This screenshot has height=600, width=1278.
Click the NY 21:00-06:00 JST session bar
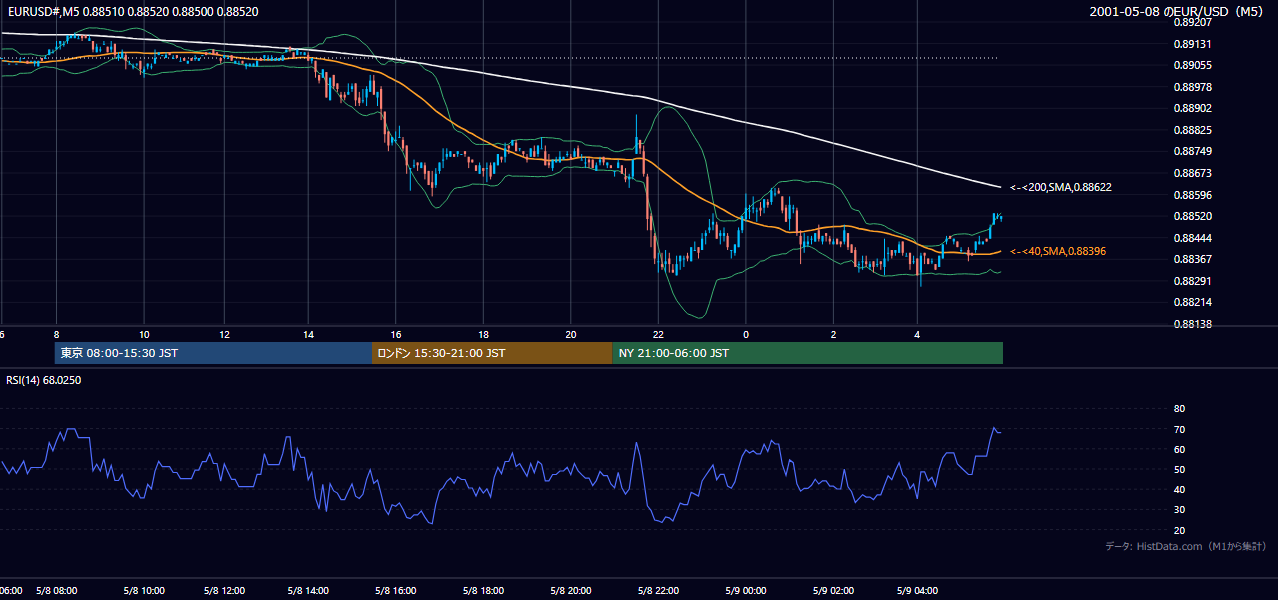pos(807,353)
